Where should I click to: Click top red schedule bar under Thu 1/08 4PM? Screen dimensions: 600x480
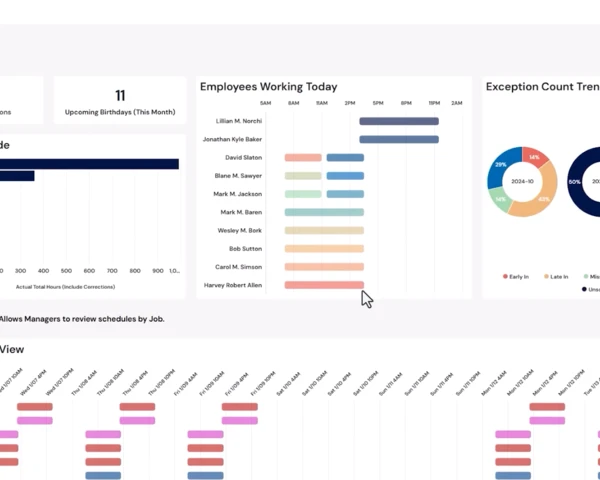[x=137, y=407]
